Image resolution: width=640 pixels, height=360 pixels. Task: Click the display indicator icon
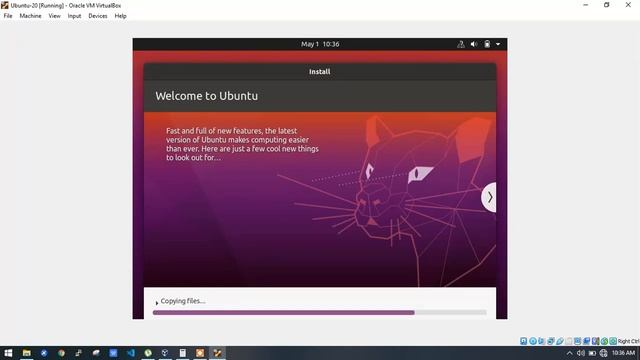coord(577,341)
